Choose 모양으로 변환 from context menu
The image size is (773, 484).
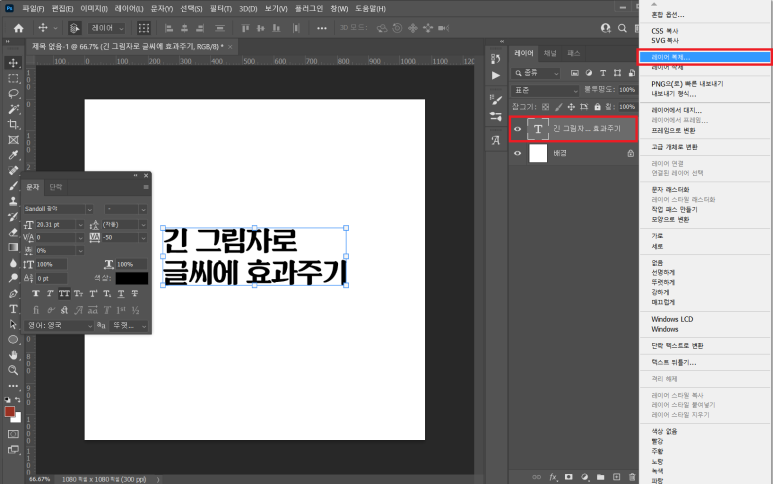tap(669, 219)
